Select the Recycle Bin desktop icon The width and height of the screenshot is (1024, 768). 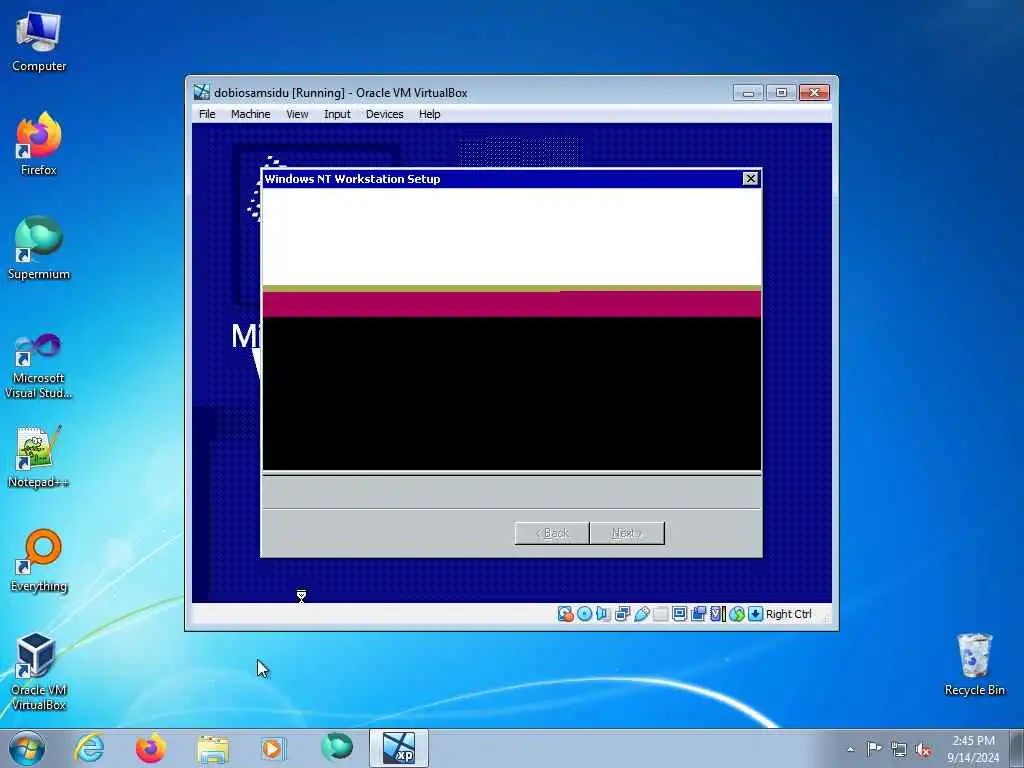point(974,665)
